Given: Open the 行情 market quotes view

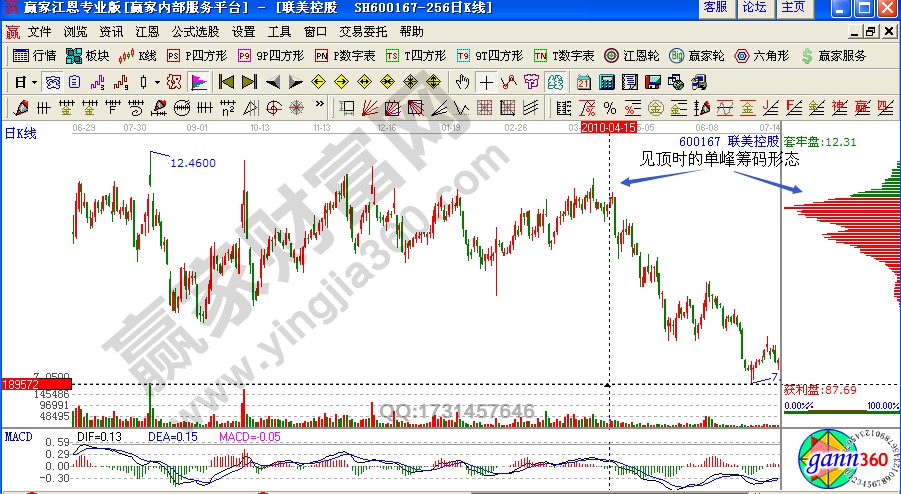Looking at the screenshot, I should (34, 56).
